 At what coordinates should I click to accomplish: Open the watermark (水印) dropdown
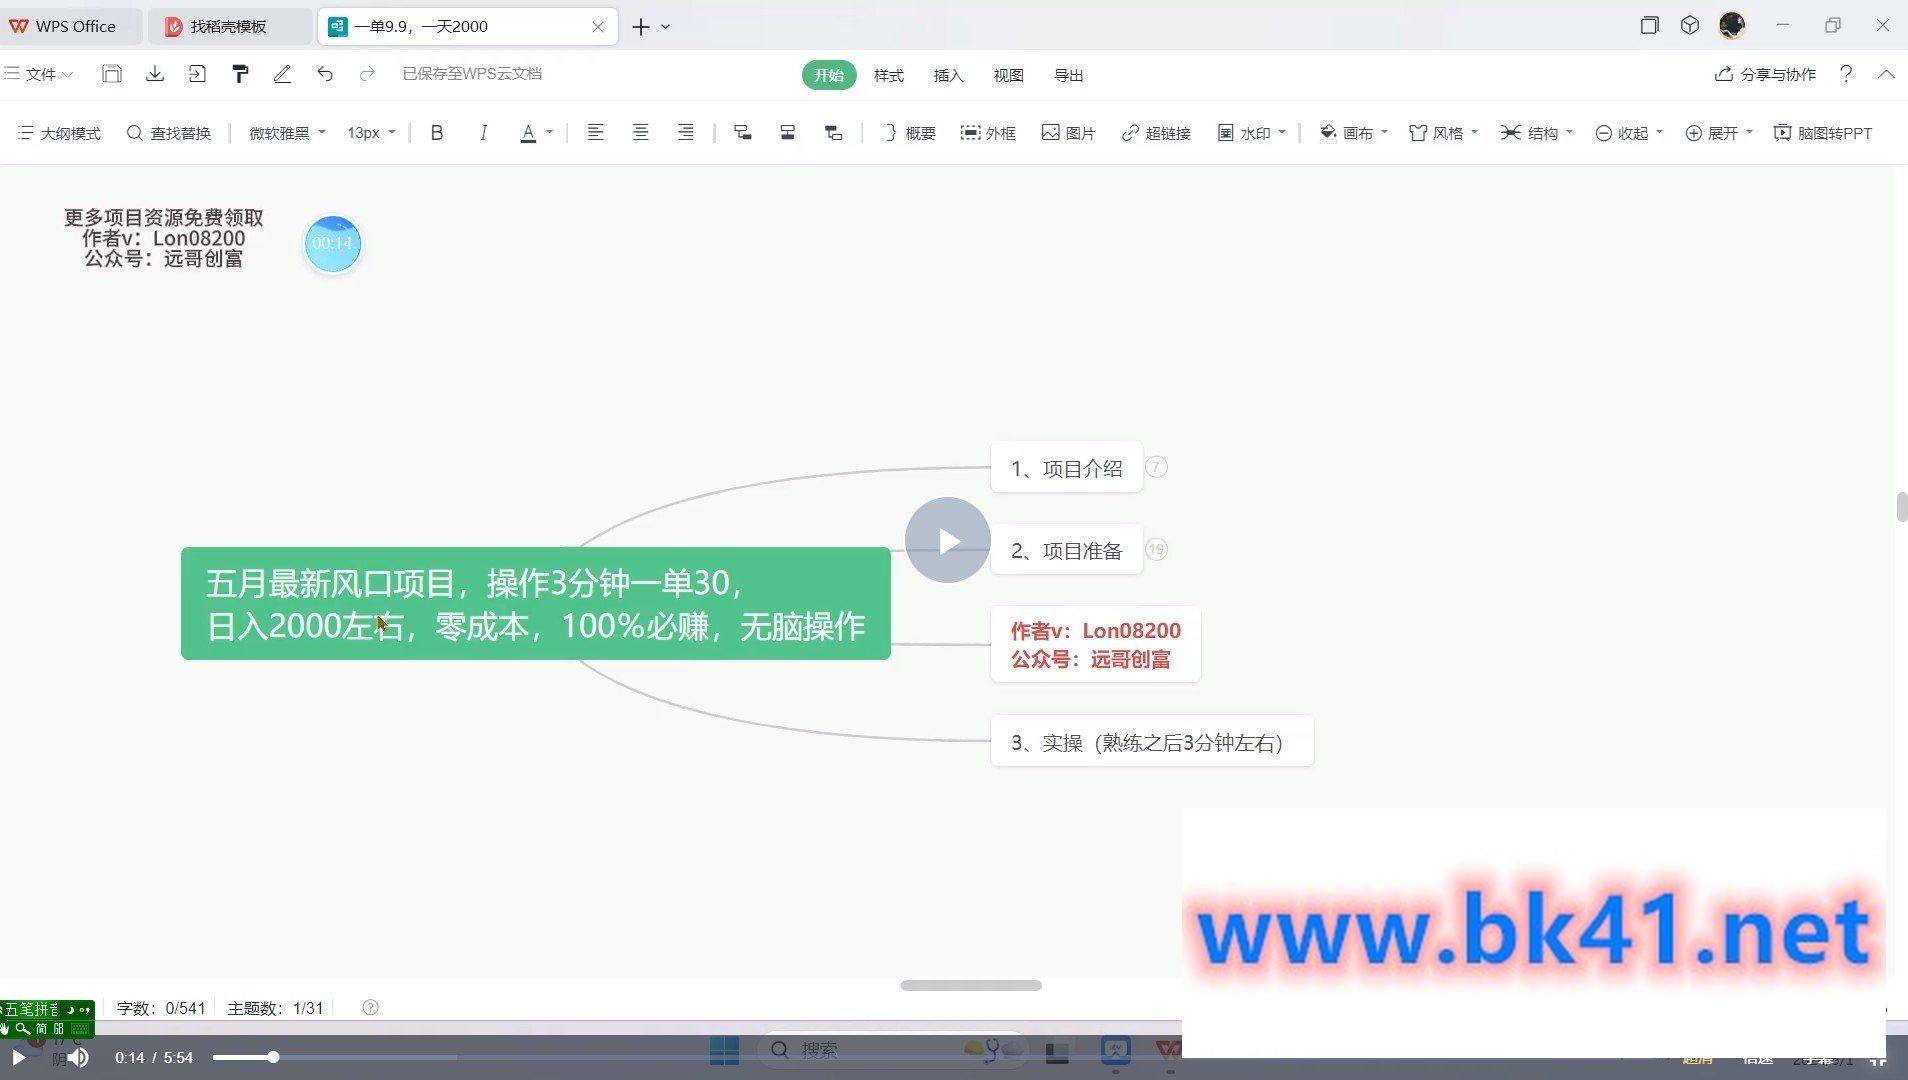pyautogui.click(x=1251, y=133)
